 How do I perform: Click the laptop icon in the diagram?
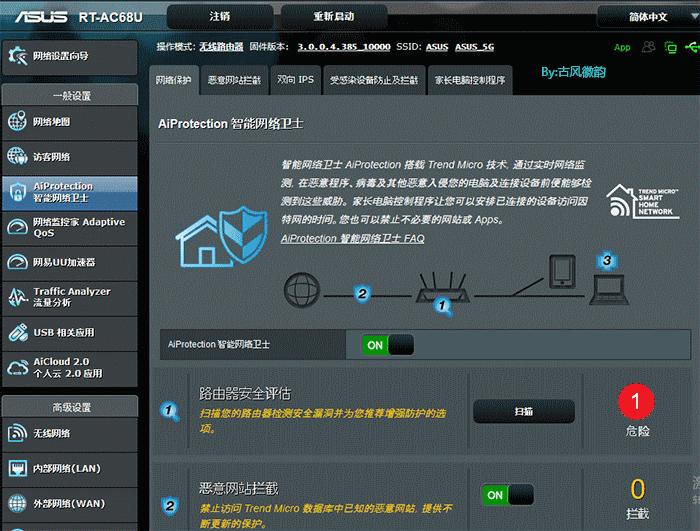[609, 290]
